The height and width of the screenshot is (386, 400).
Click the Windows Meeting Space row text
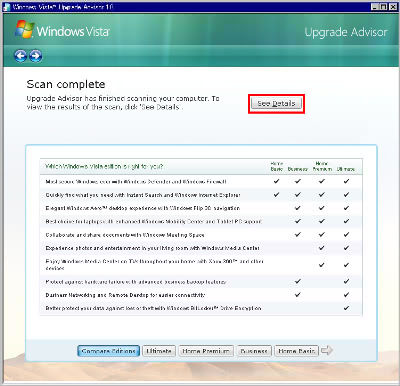click(x=125, y=235)
